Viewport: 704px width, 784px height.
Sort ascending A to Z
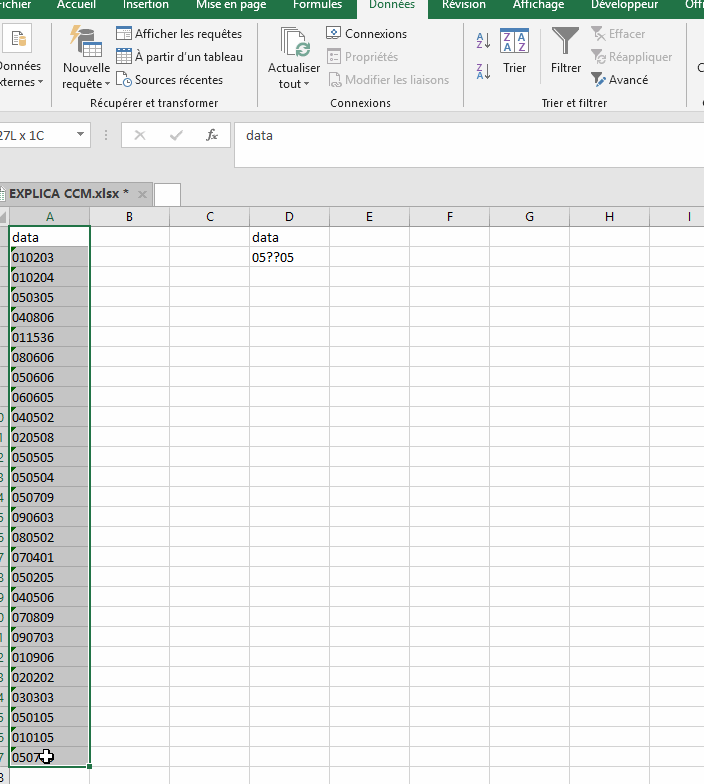coord(483,40)
